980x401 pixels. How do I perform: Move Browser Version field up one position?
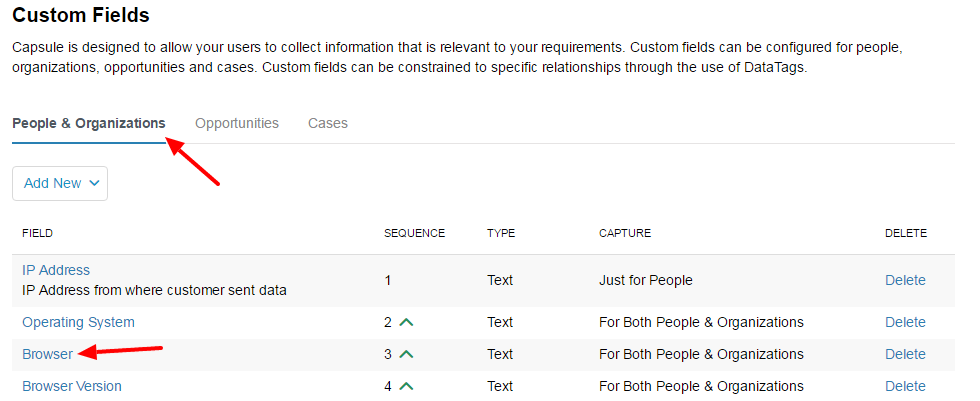coord(406,386)
